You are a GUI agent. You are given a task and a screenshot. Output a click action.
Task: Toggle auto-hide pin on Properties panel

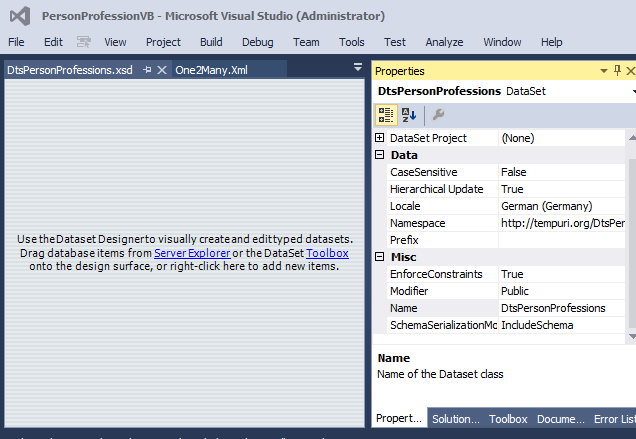[617, 71]
